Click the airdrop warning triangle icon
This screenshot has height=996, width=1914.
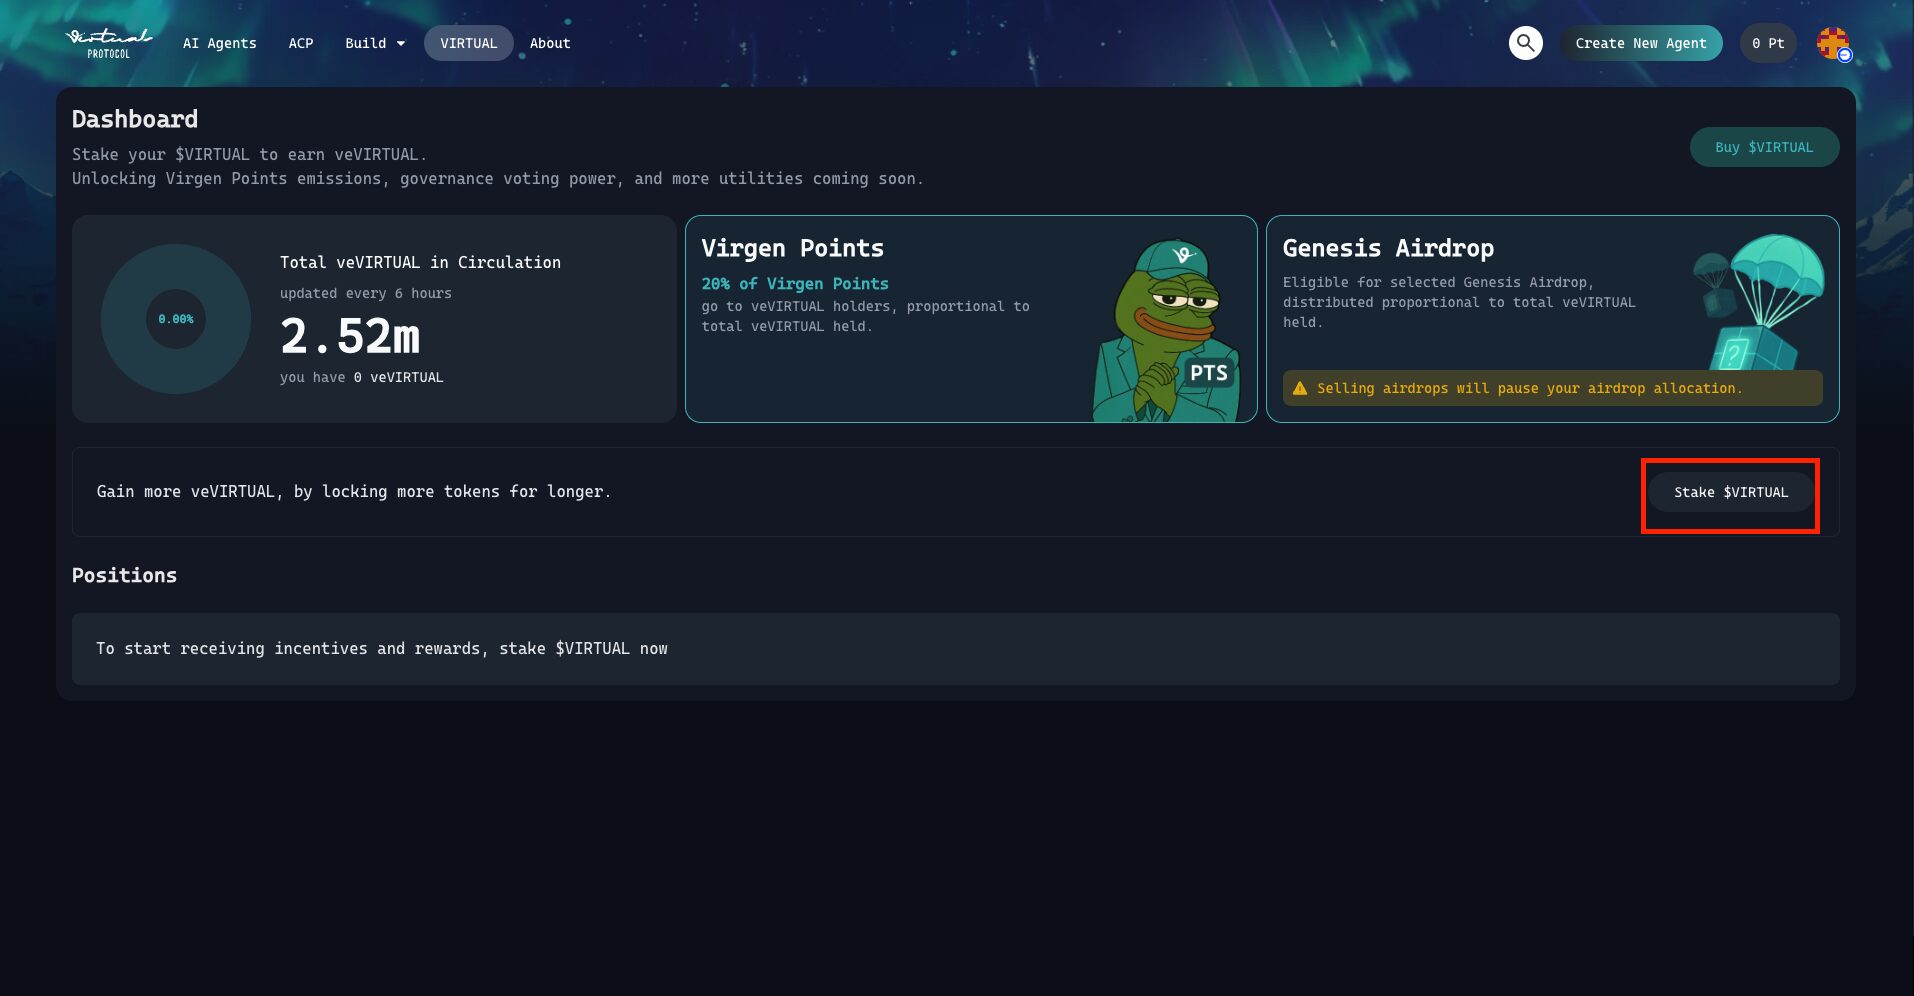1300,388
